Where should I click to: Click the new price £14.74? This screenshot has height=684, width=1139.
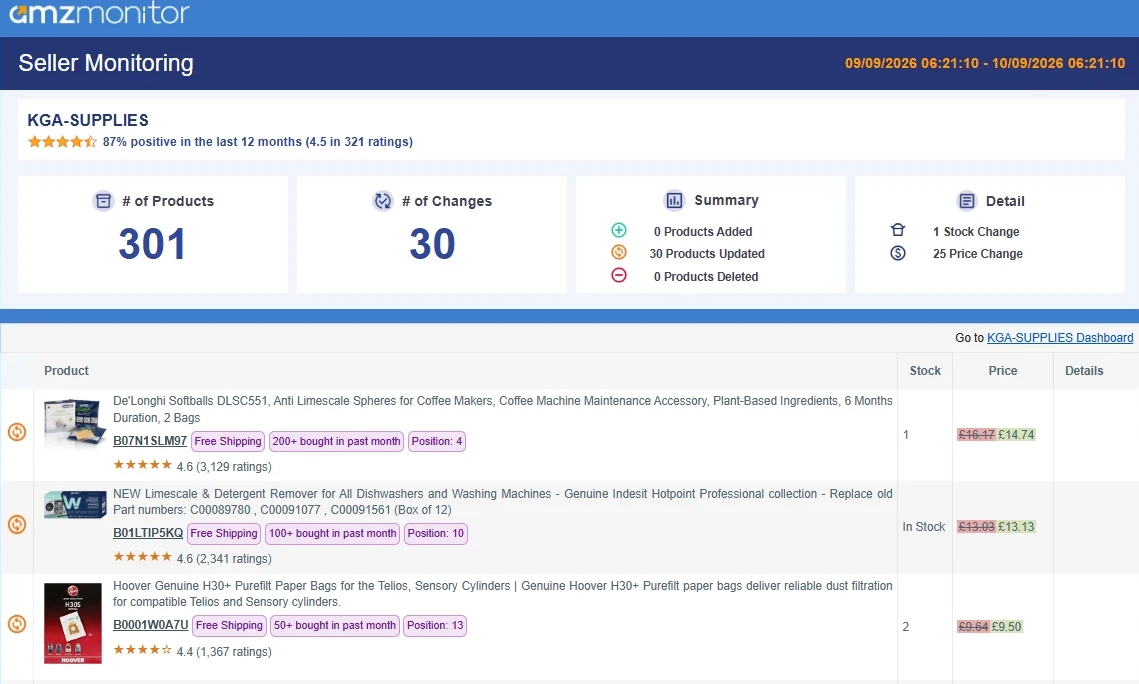click(1016, 434)
